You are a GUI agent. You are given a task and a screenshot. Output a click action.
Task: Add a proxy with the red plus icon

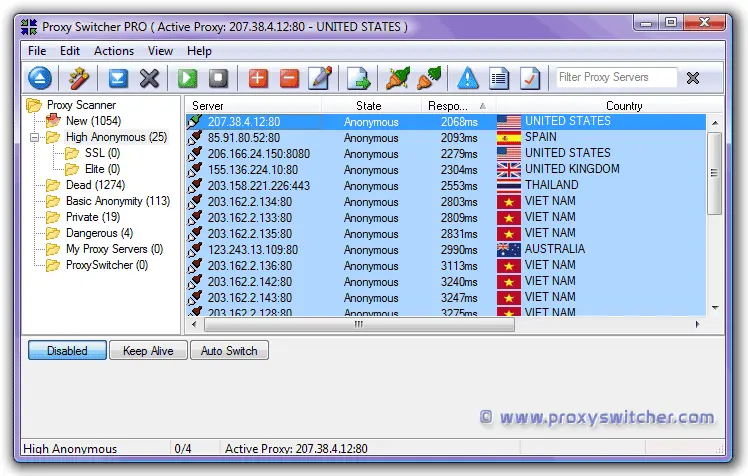point(258,78)
